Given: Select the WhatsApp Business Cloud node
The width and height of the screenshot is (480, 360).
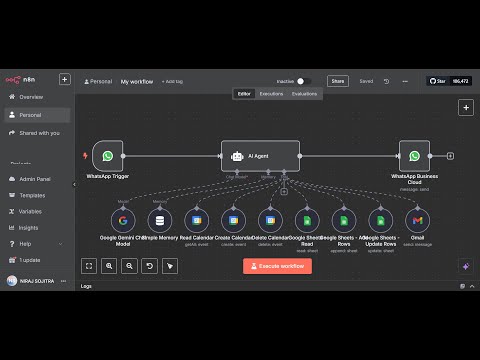Looking at the screenshot, I should [414, 156].
